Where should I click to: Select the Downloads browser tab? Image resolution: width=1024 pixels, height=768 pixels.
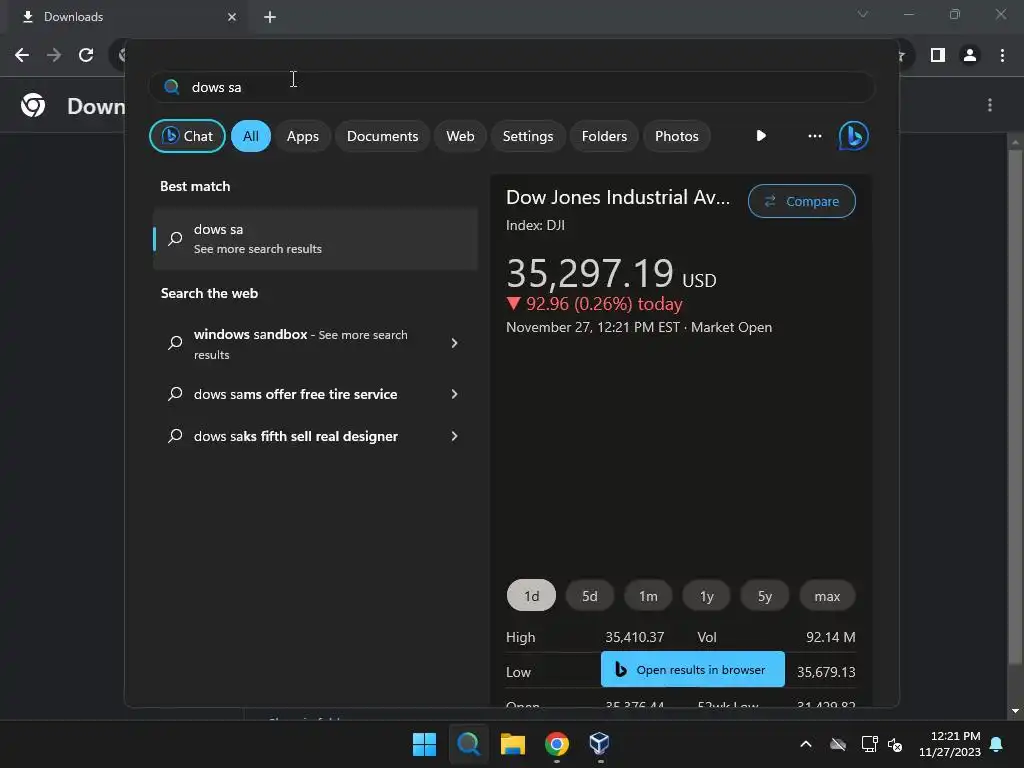128,17
